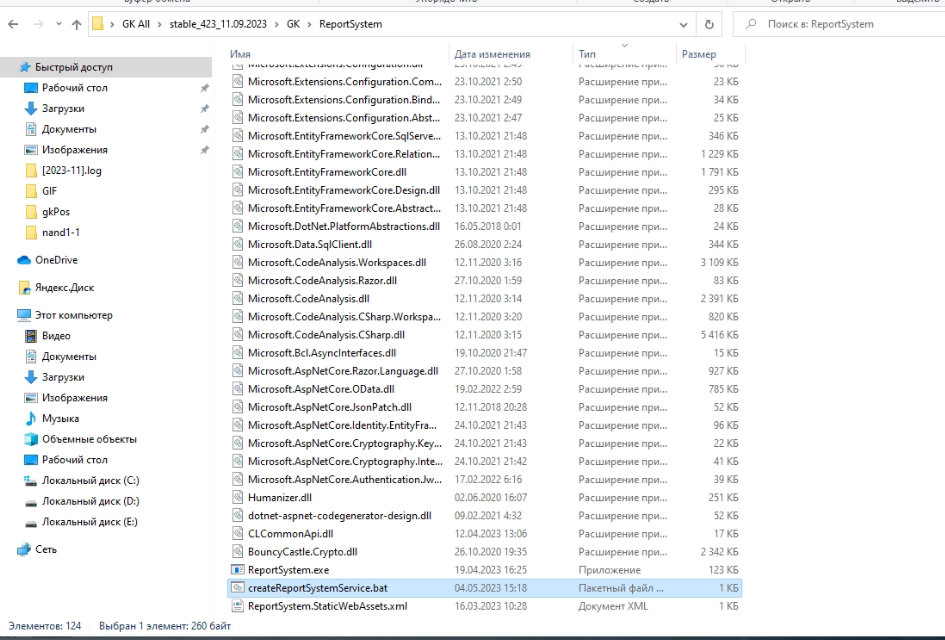Expand address bar history dropdown
The width and height of the screenshot is (945, 640).
pyautogui.click(x=683, y=25)
